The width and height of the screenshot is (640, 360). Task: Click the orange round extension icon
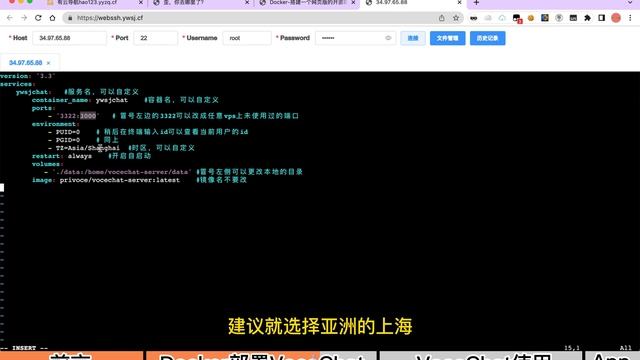[x=531, y=18]
